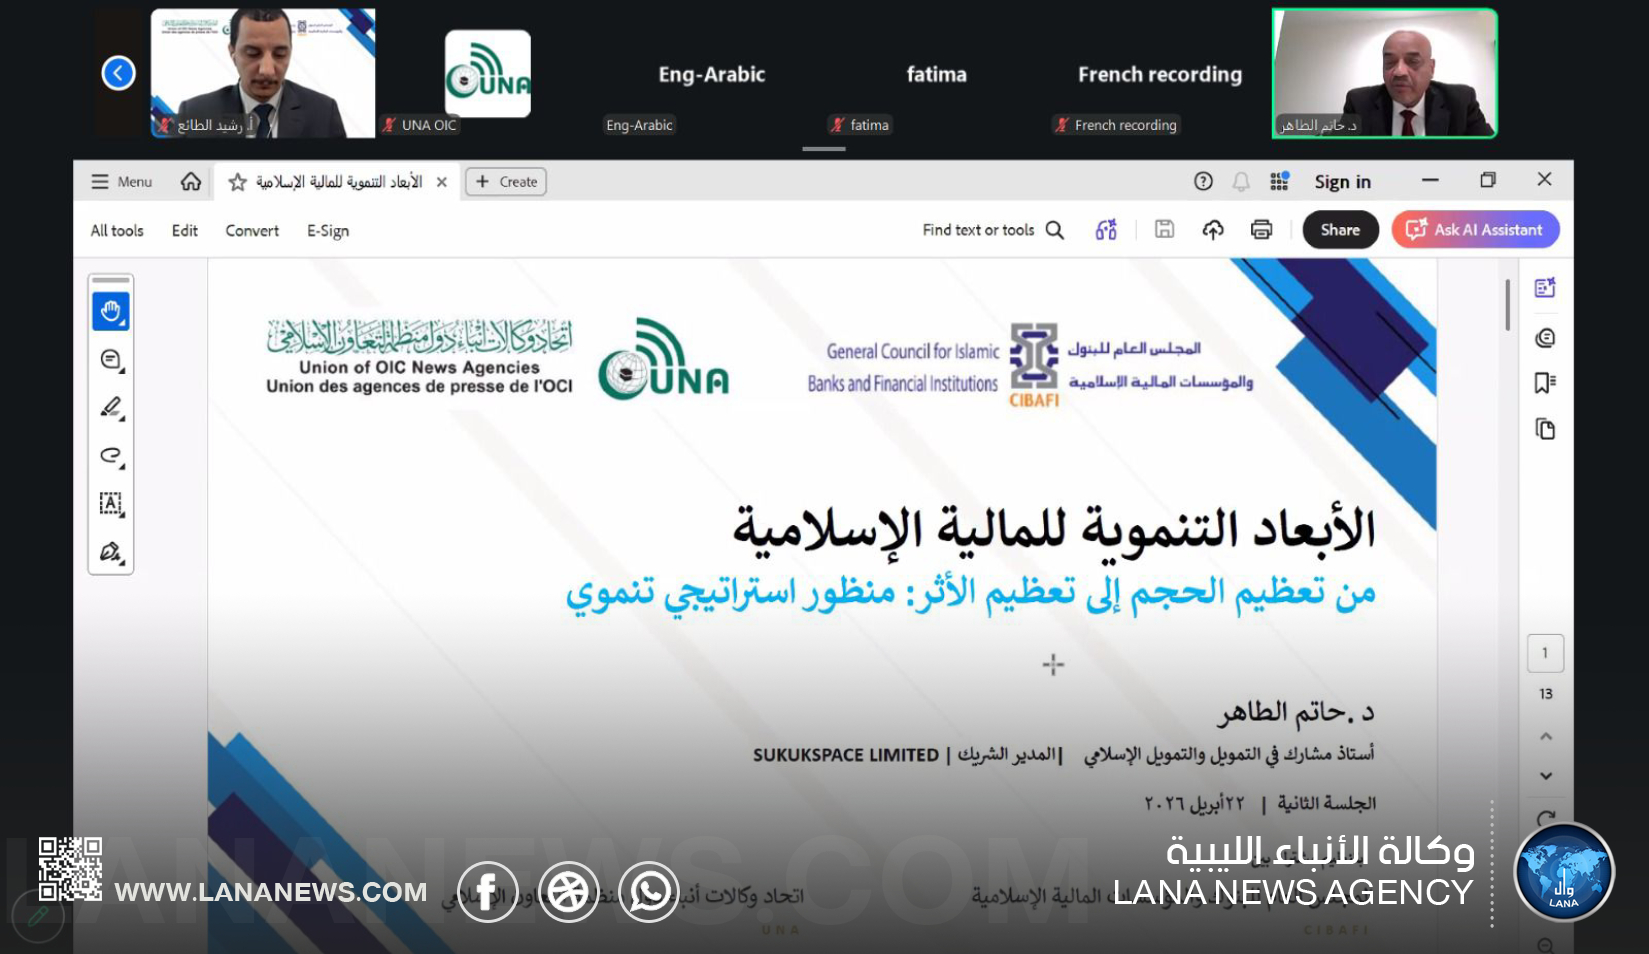Open the All tools menu

[117, 231]
